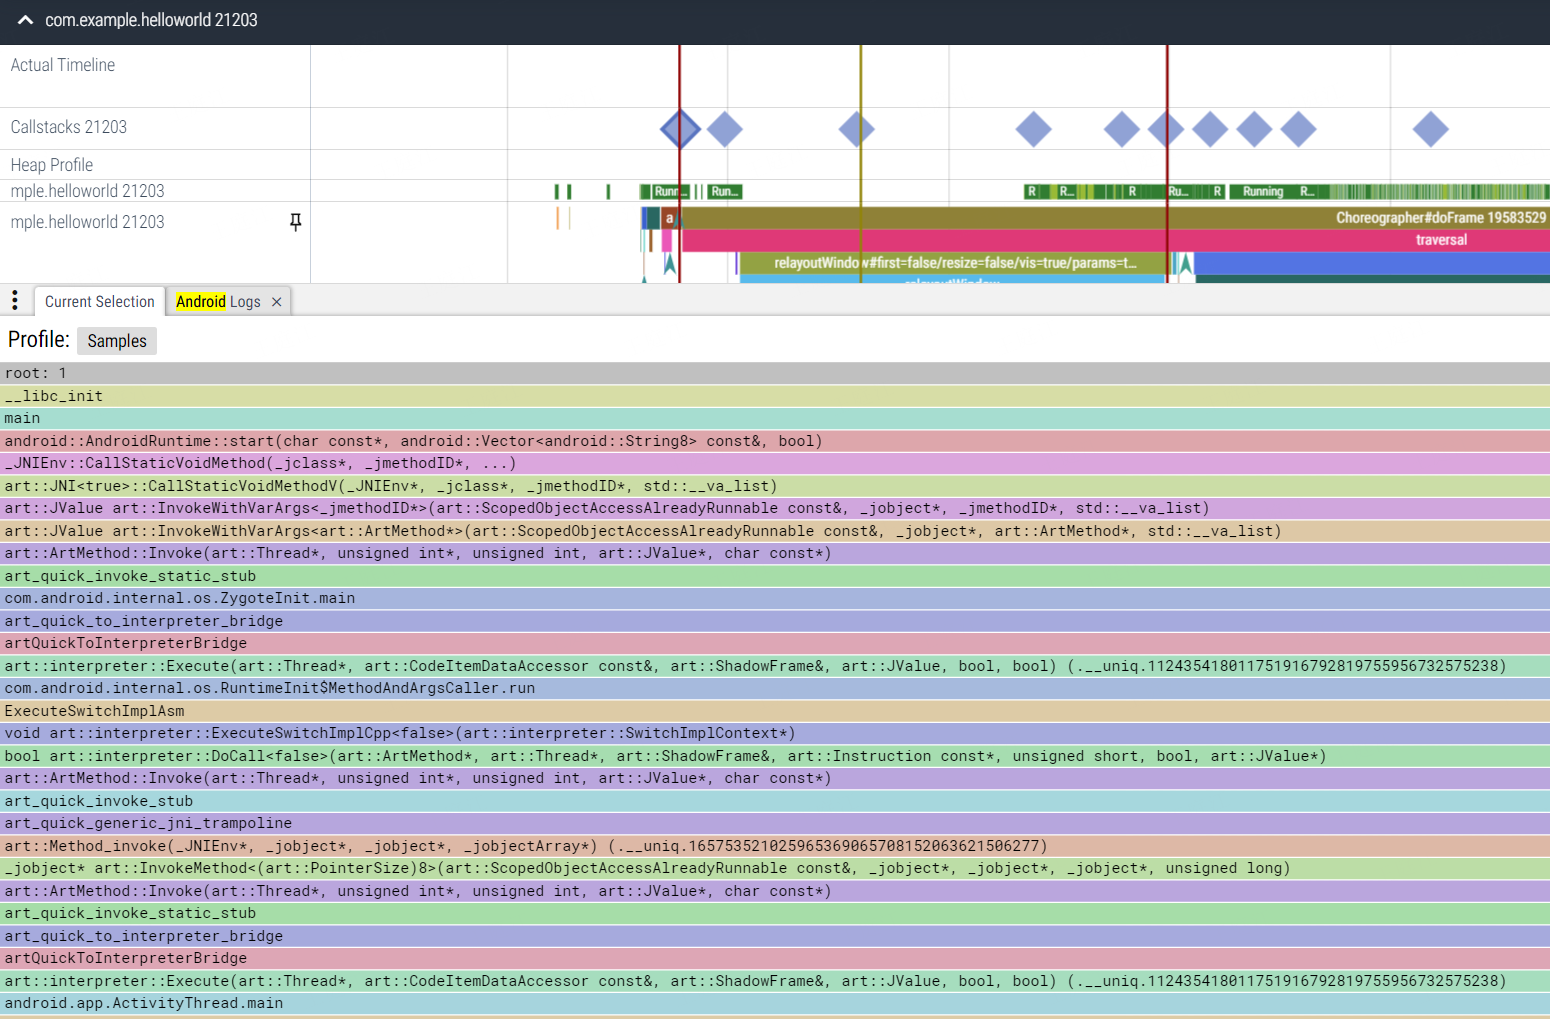Select the relayoutWindow#first=false slice
Viewport: 1550px width, 1019px height.
[x=953, y=263]
